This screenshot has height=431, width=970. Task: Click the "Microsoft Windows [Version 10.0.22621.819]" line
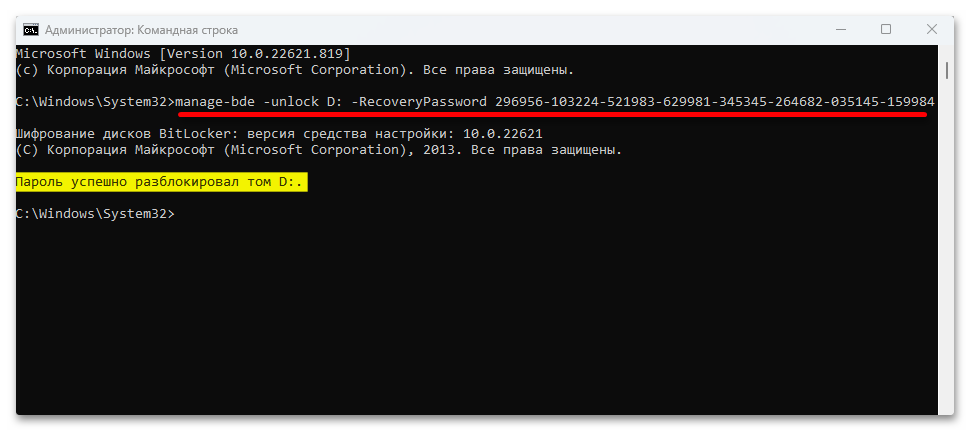pyautogui.click(x=182, y=52)
